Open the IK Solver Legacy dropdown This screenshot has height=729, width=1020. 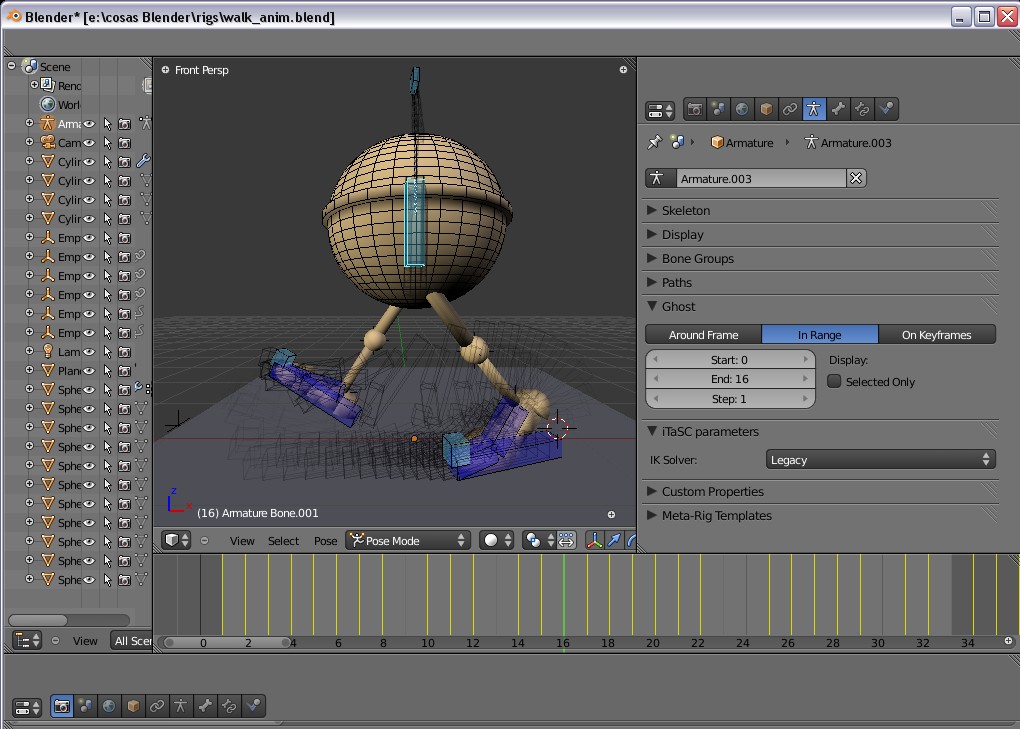[x=880, y=460]
